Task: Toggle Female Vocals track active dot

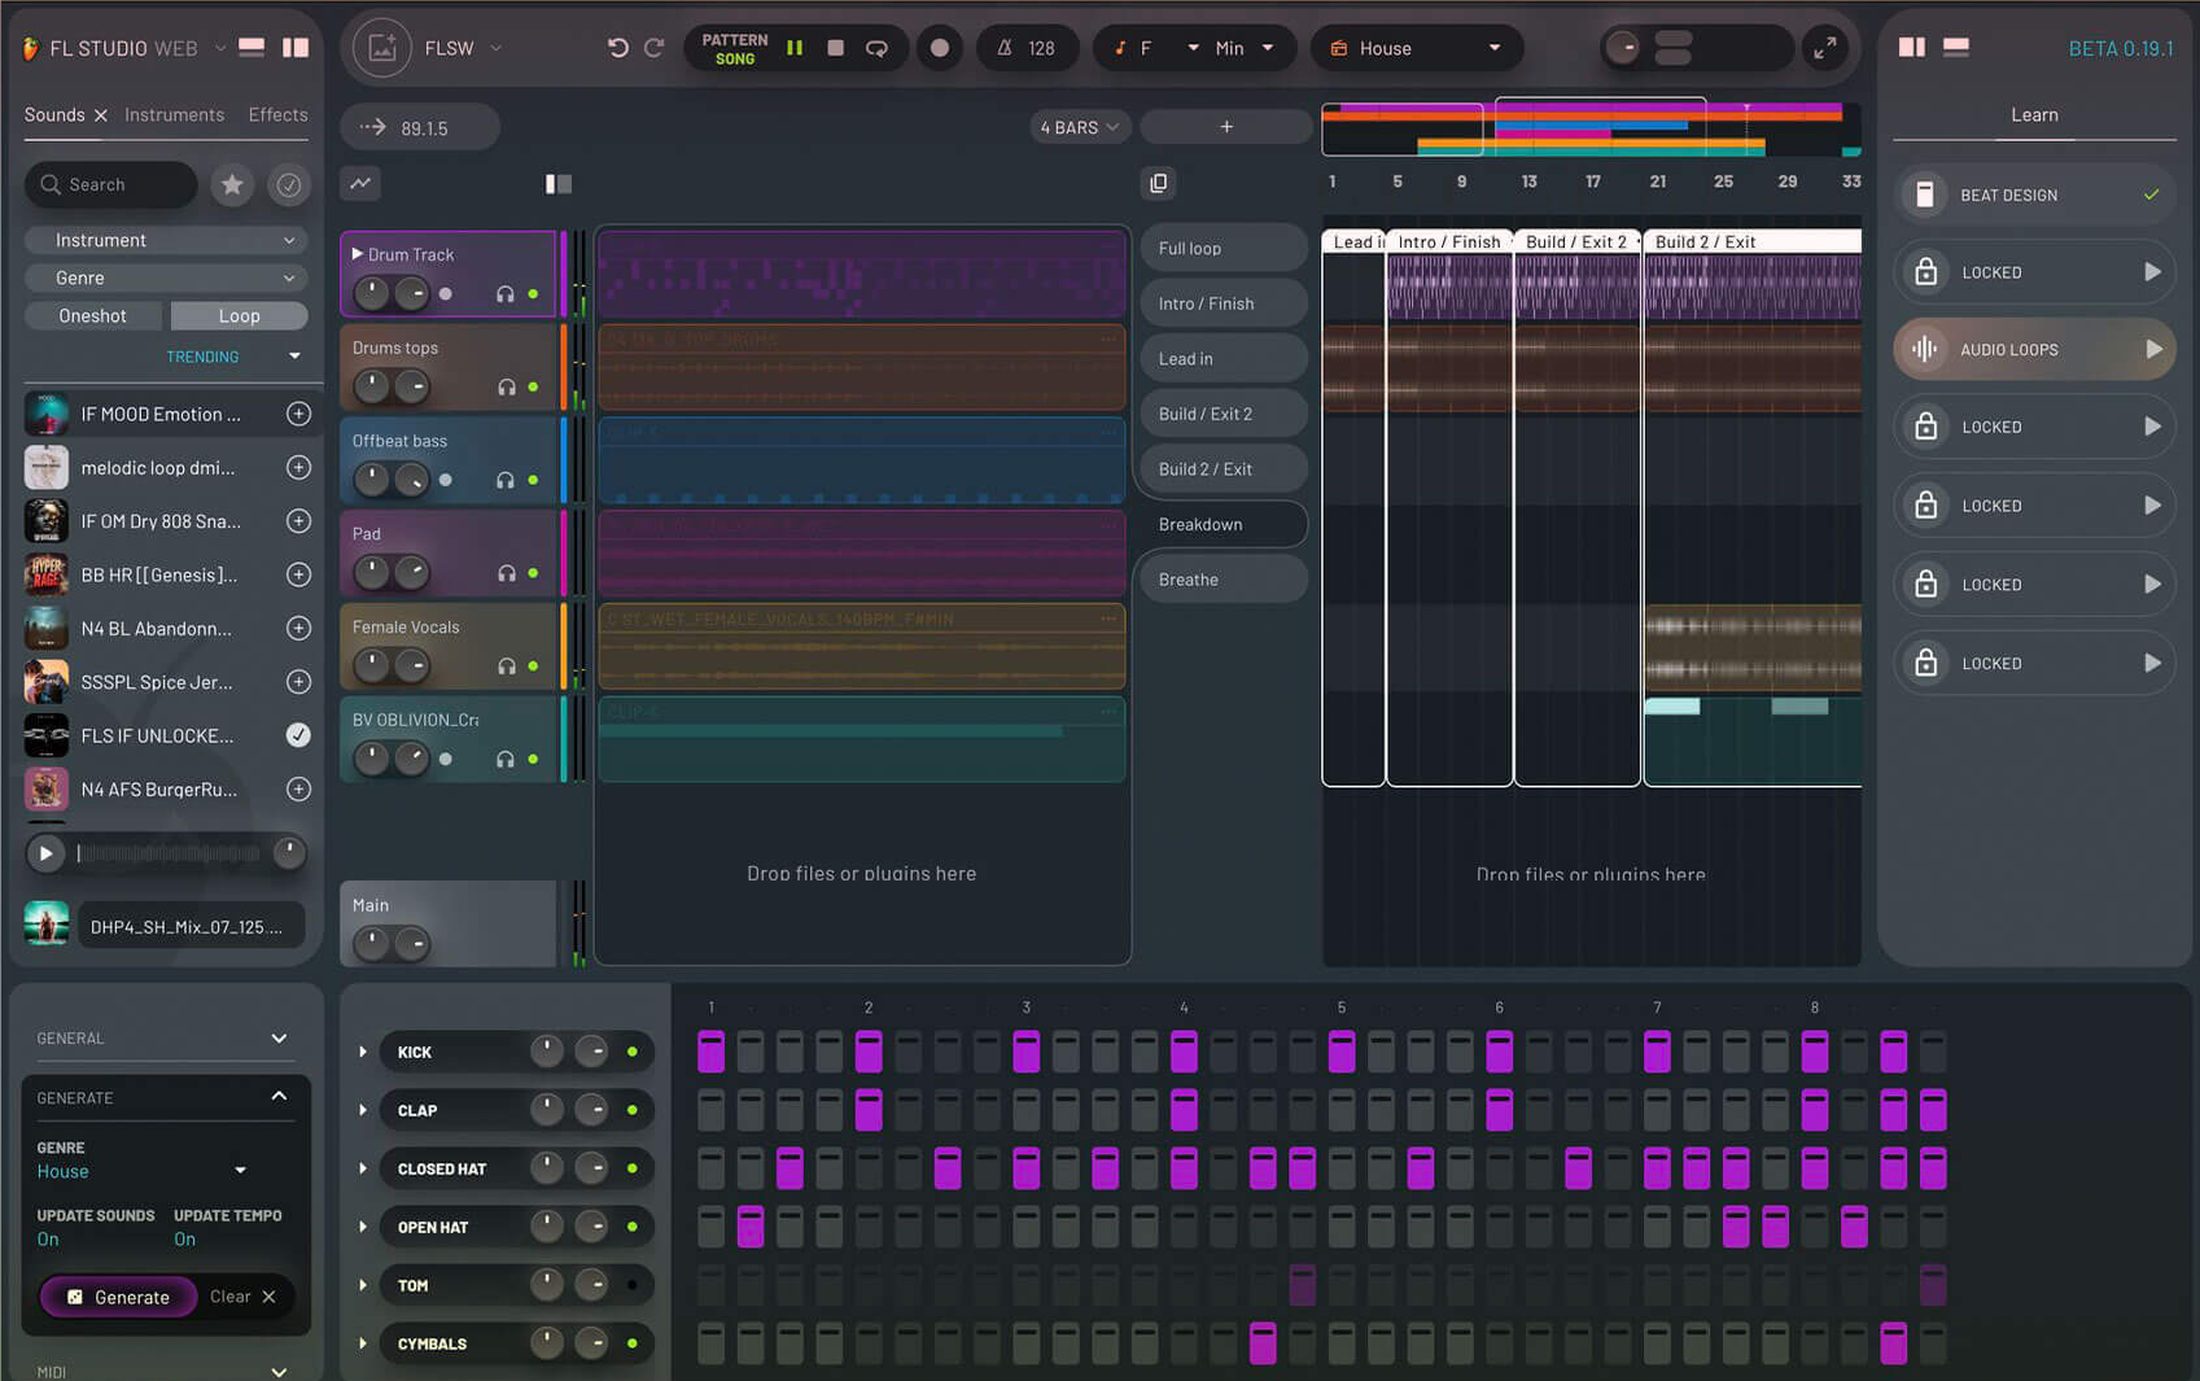Action: tap(533, 666)
